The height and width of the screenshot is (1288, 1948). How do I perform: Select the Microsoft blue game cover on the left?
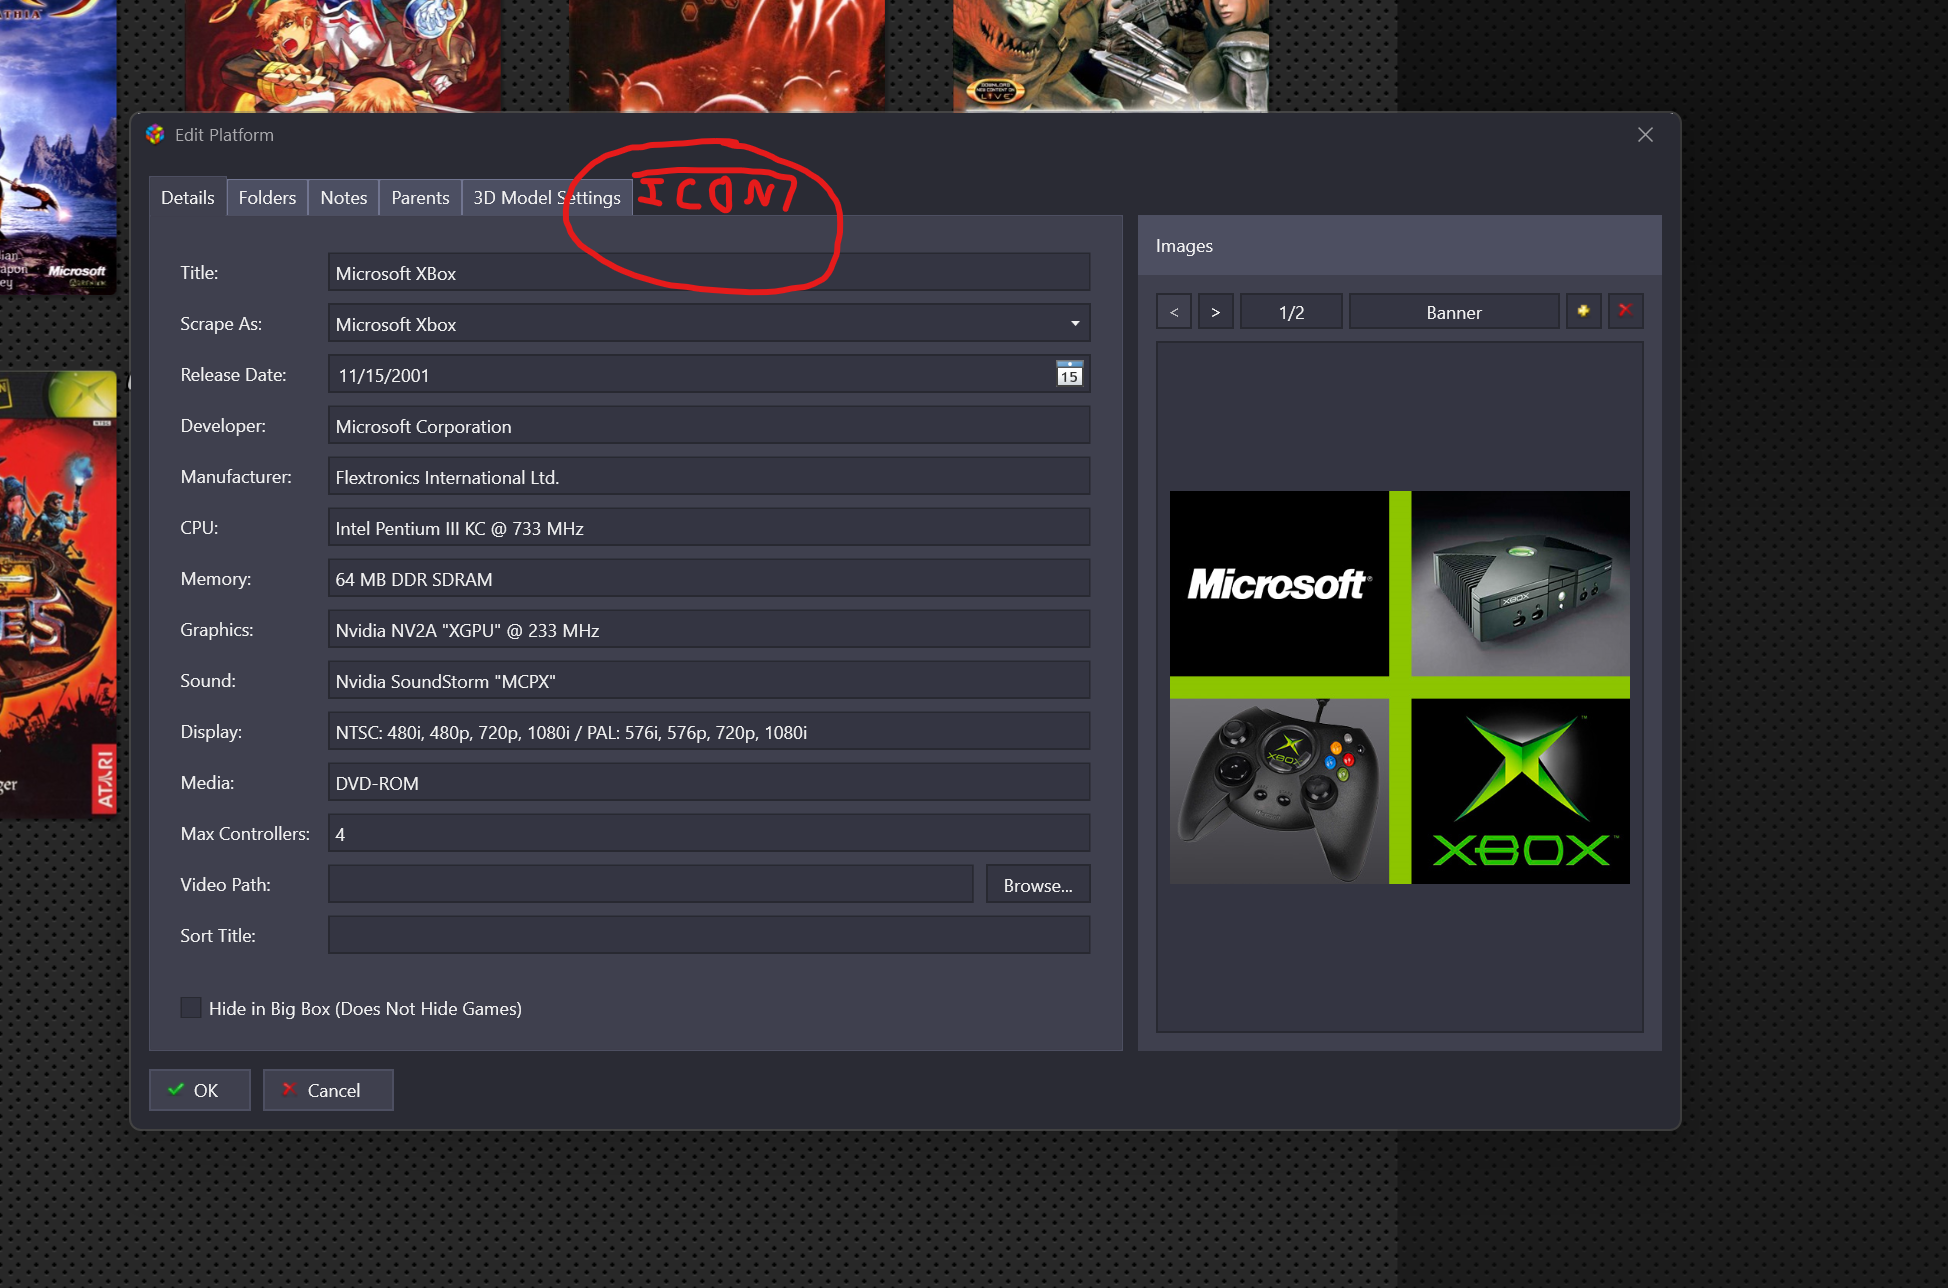point(58,146)
